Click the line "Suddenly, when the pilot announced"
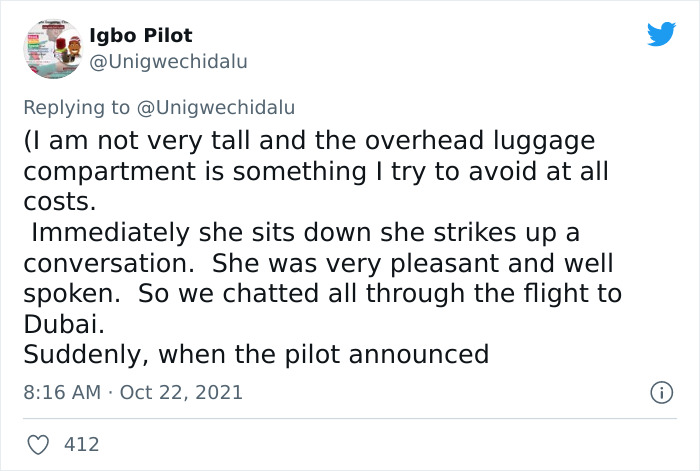This screenshot has width=700, height=471. click(255, 355)
